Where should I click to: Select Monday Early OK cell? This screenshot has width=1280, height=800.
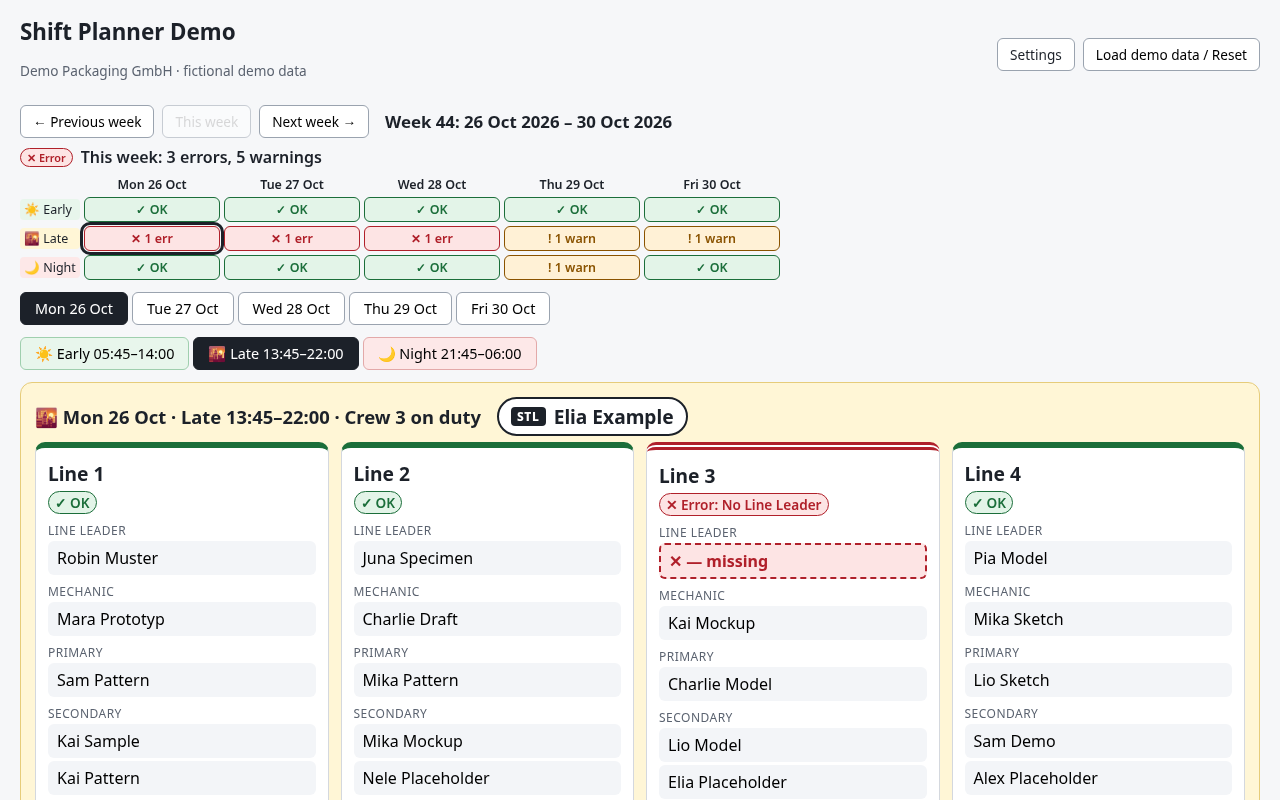coord(152,210)
